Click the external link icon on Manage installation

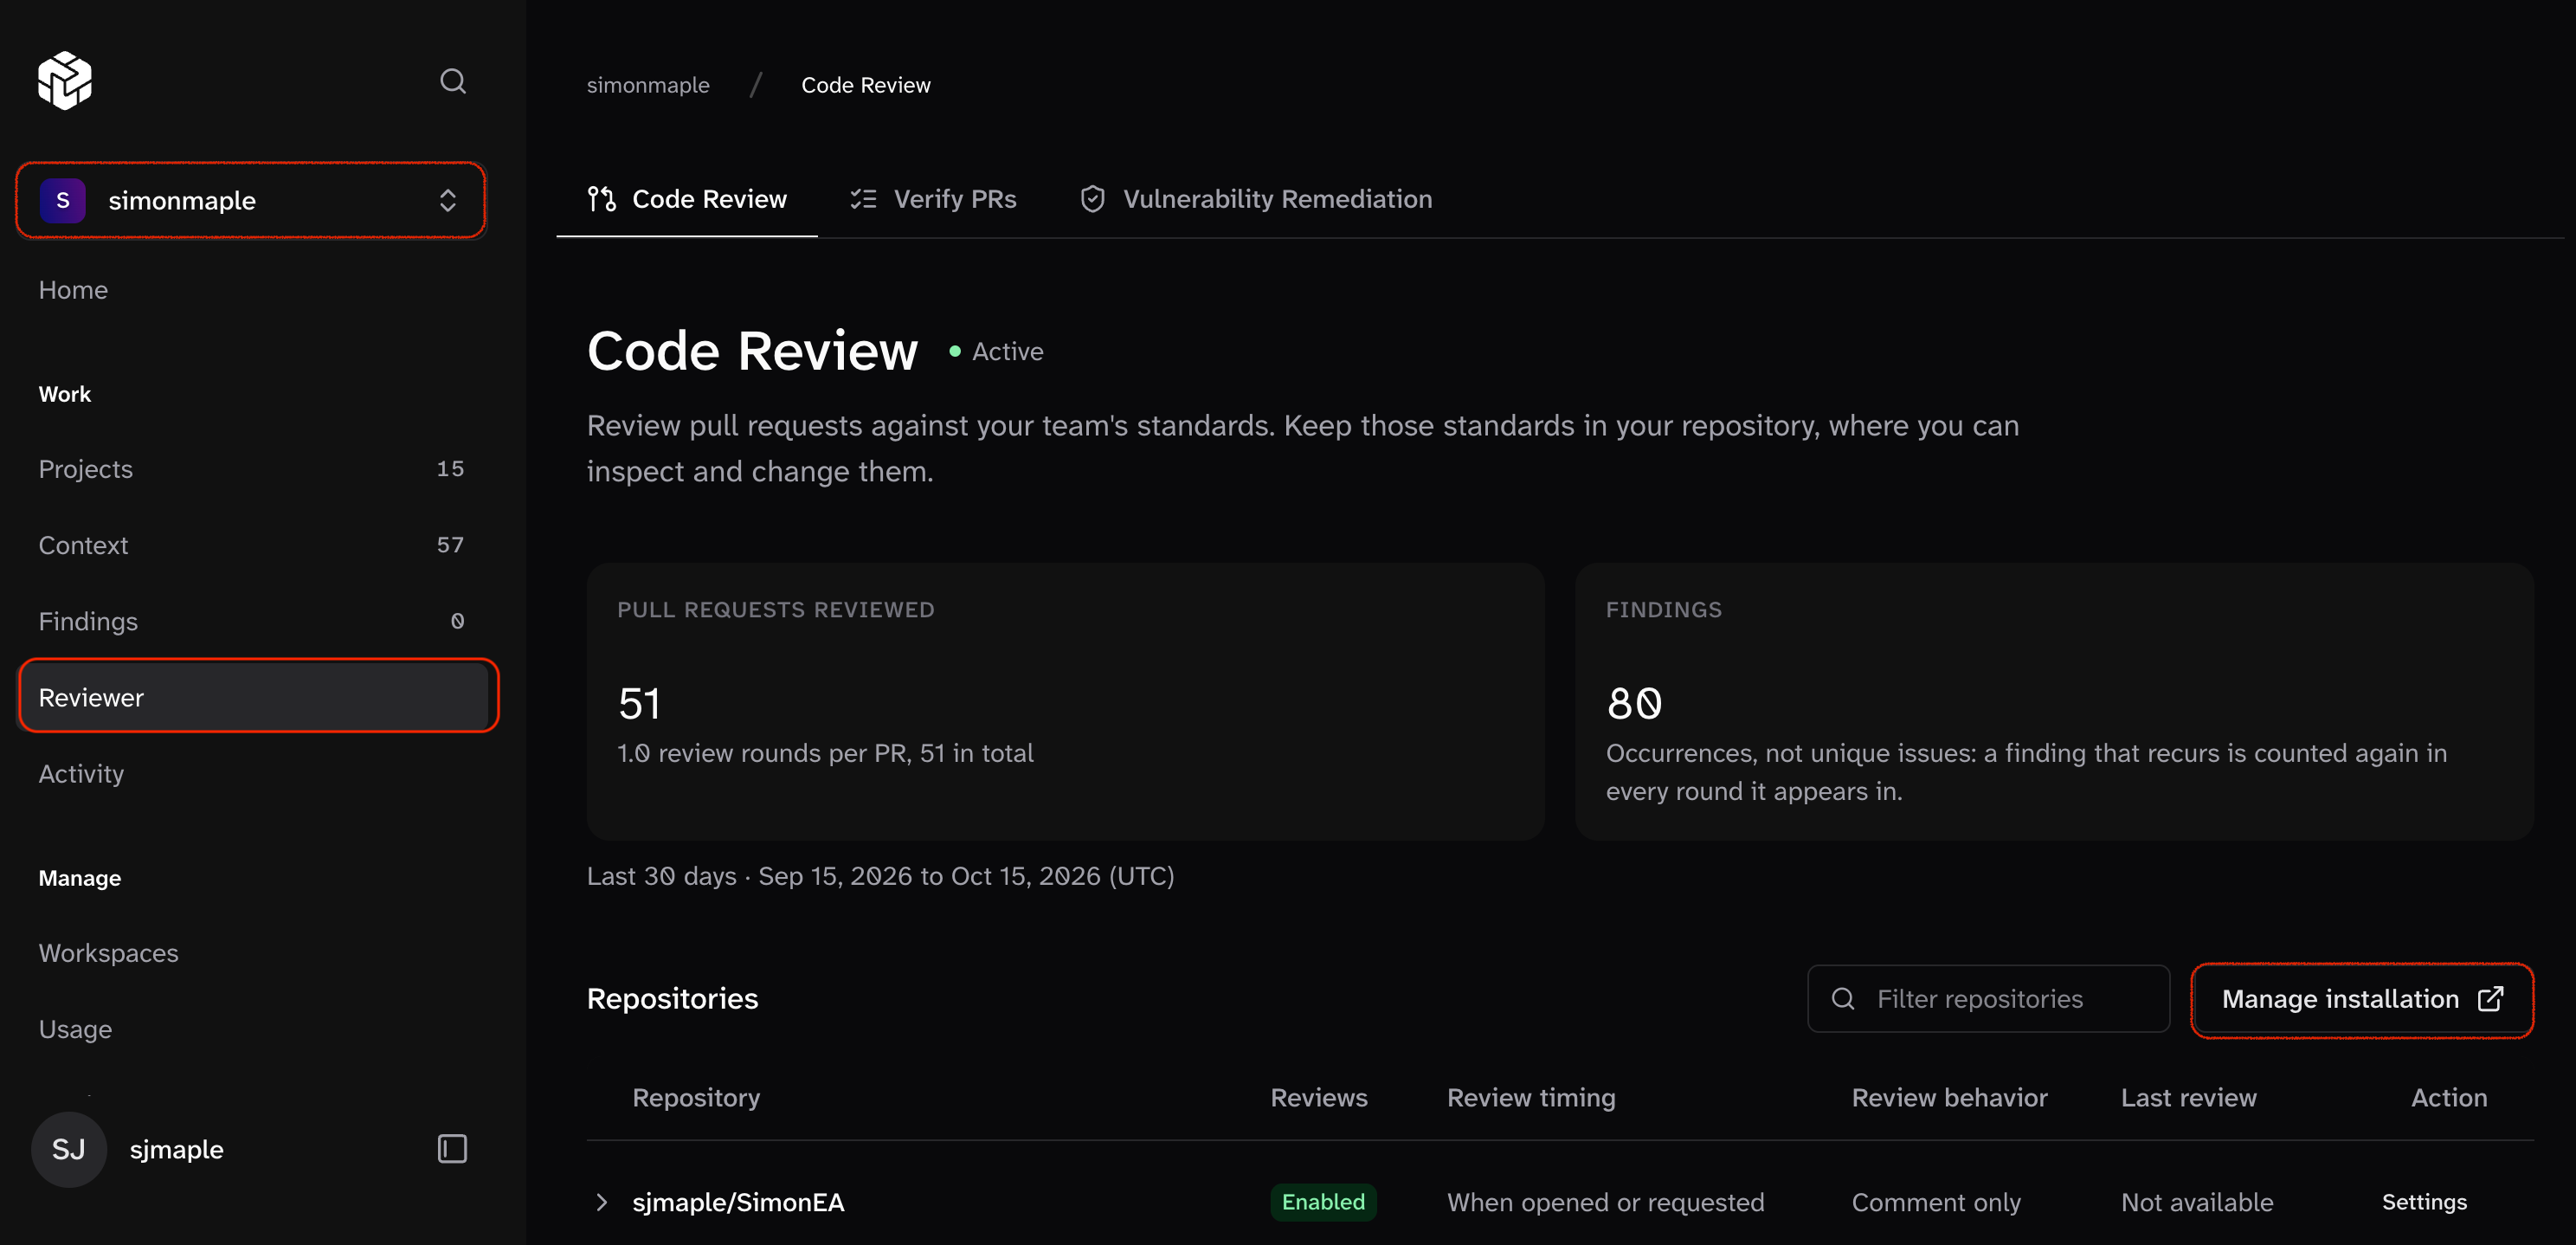(2490, 999)
